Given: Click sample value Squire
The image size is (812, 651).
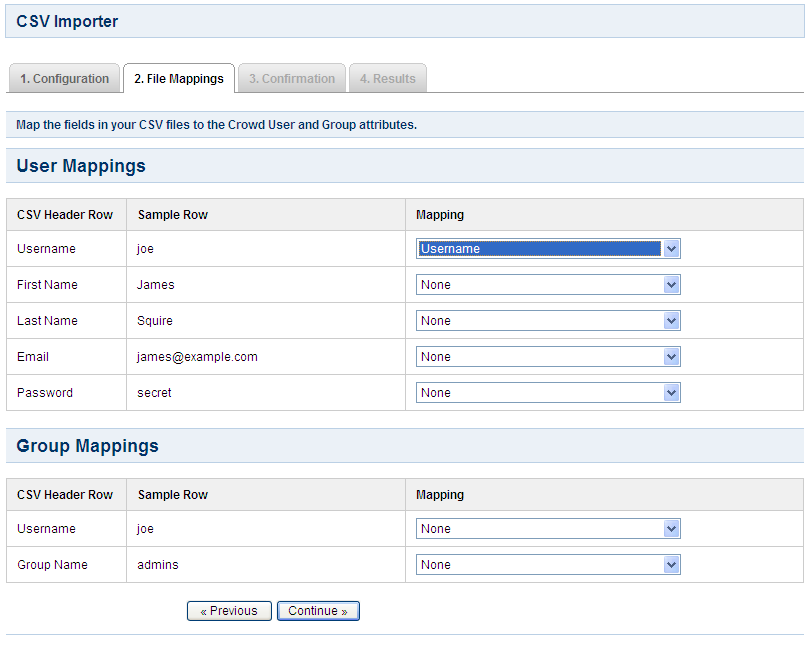Looking at the screenshot, I should [x=155, y=321].
